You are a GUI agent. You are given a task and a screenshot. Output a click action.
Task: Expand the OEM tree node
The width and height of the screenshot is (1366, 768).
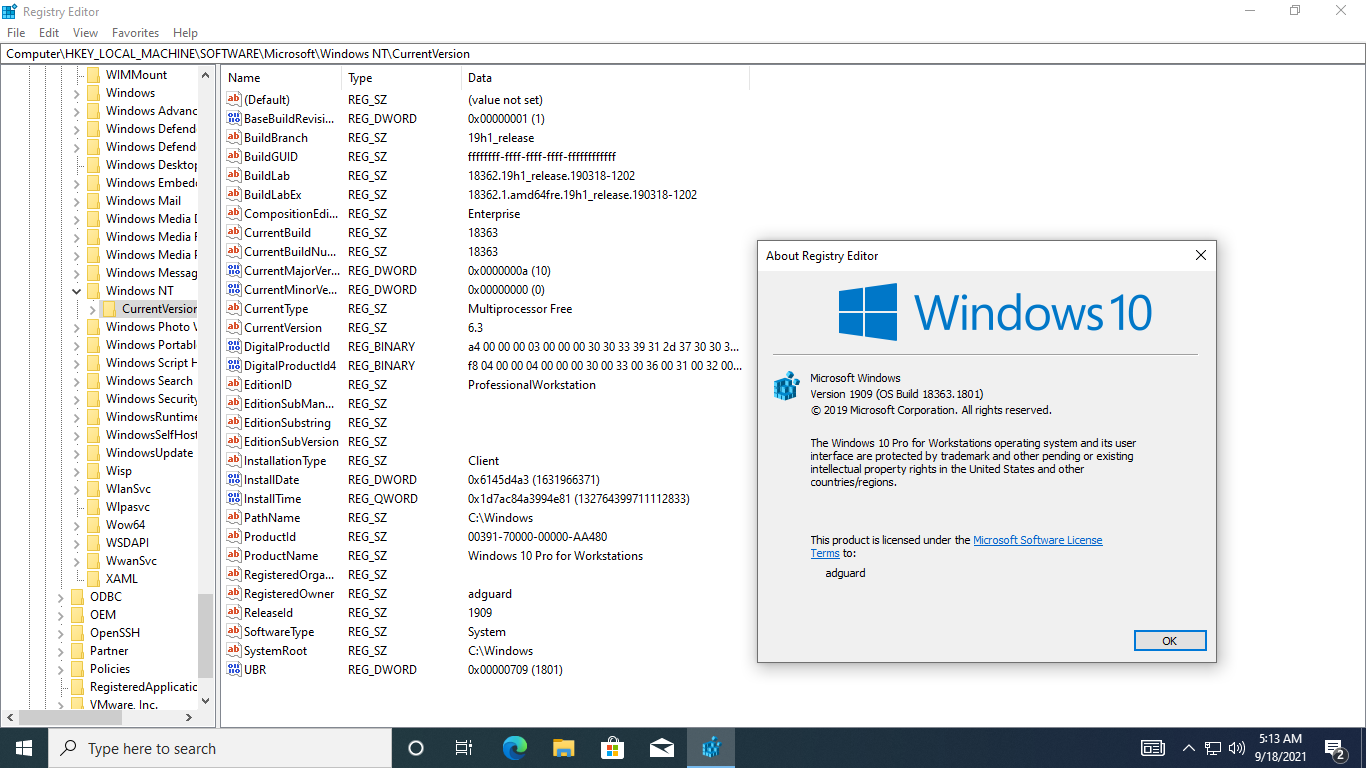[60, 615]
